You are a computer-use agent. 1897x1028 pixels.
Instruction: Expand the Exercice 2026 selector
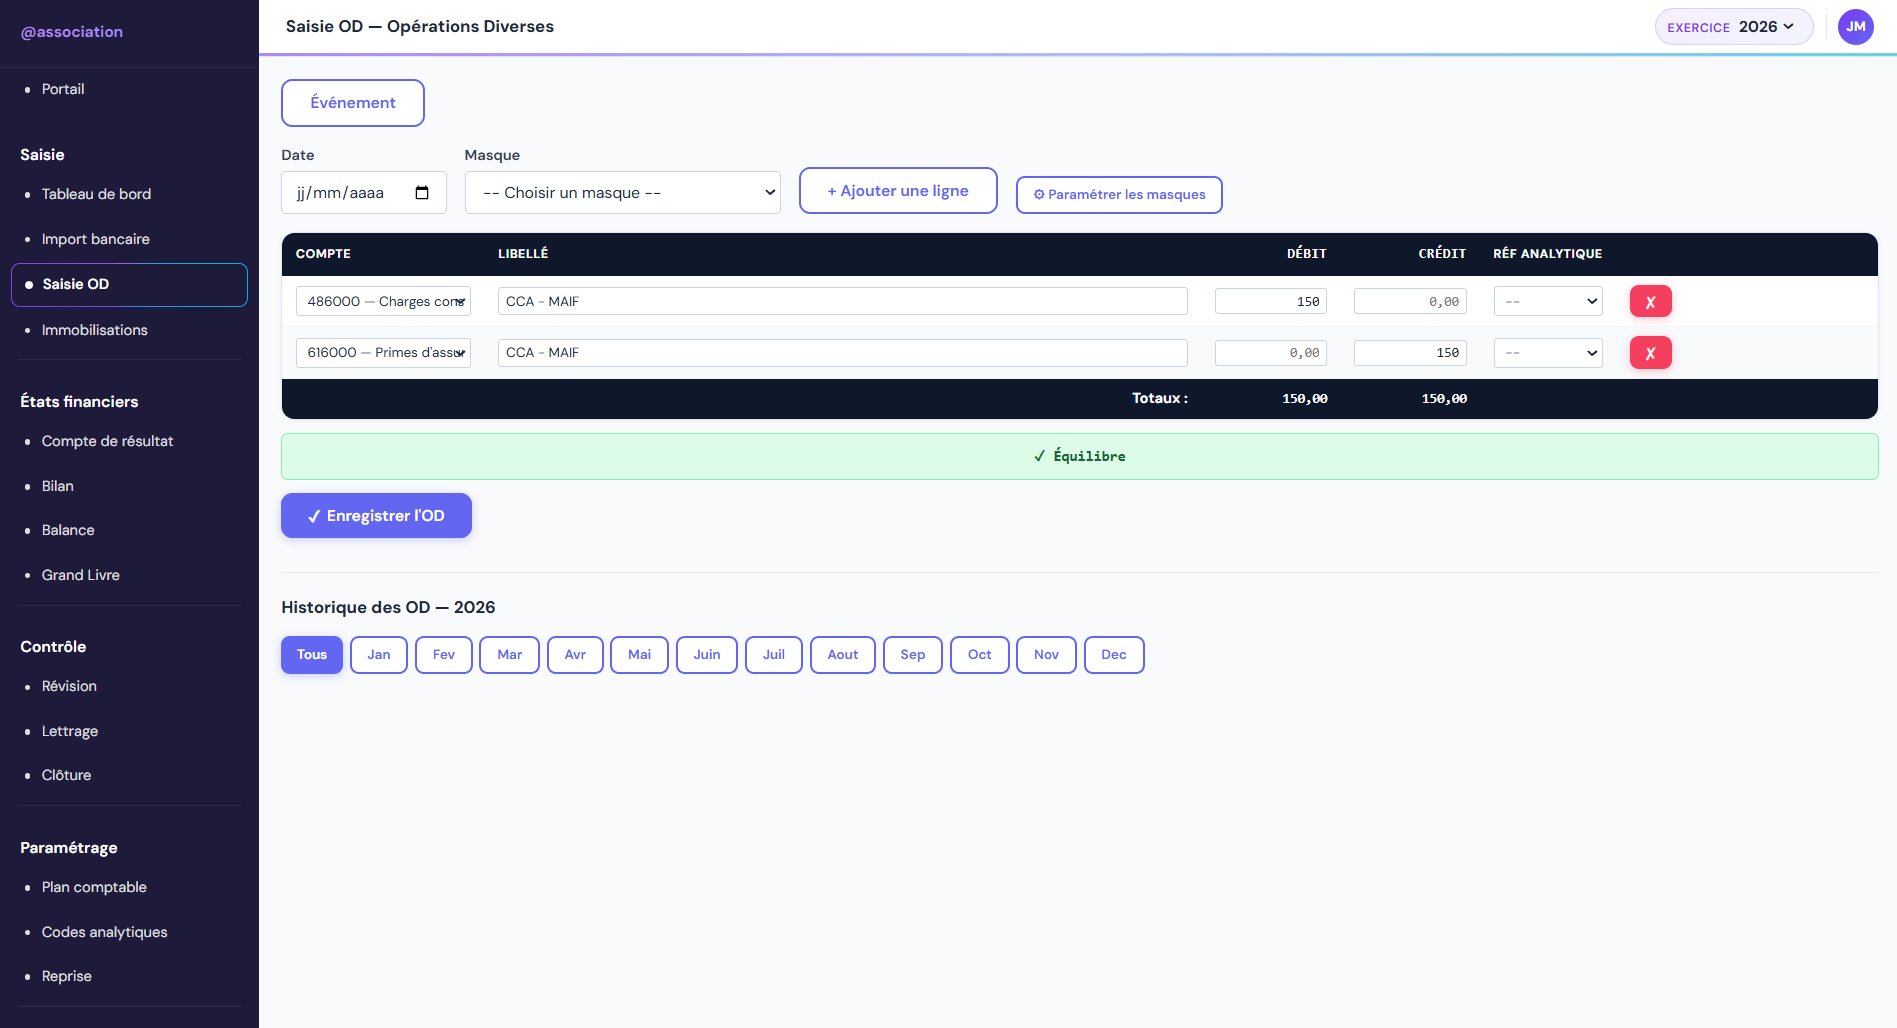point(1732,27)
